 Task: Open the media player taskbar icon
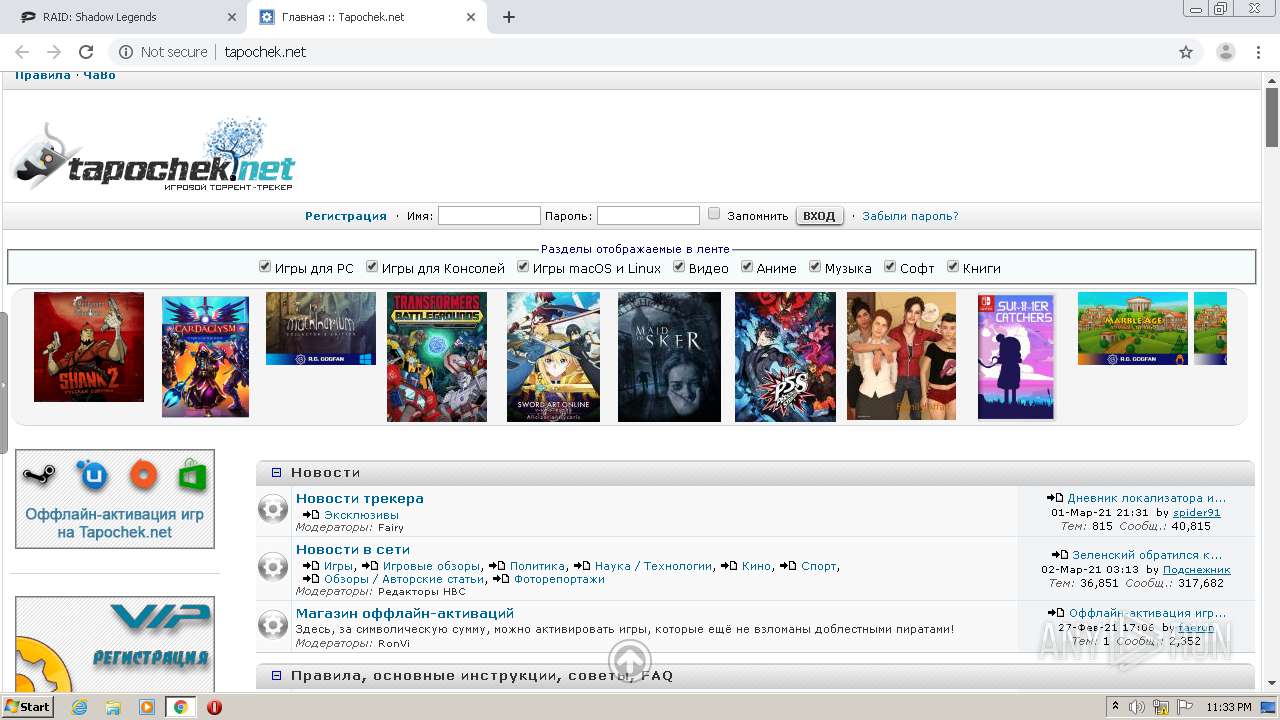(147, 707)
